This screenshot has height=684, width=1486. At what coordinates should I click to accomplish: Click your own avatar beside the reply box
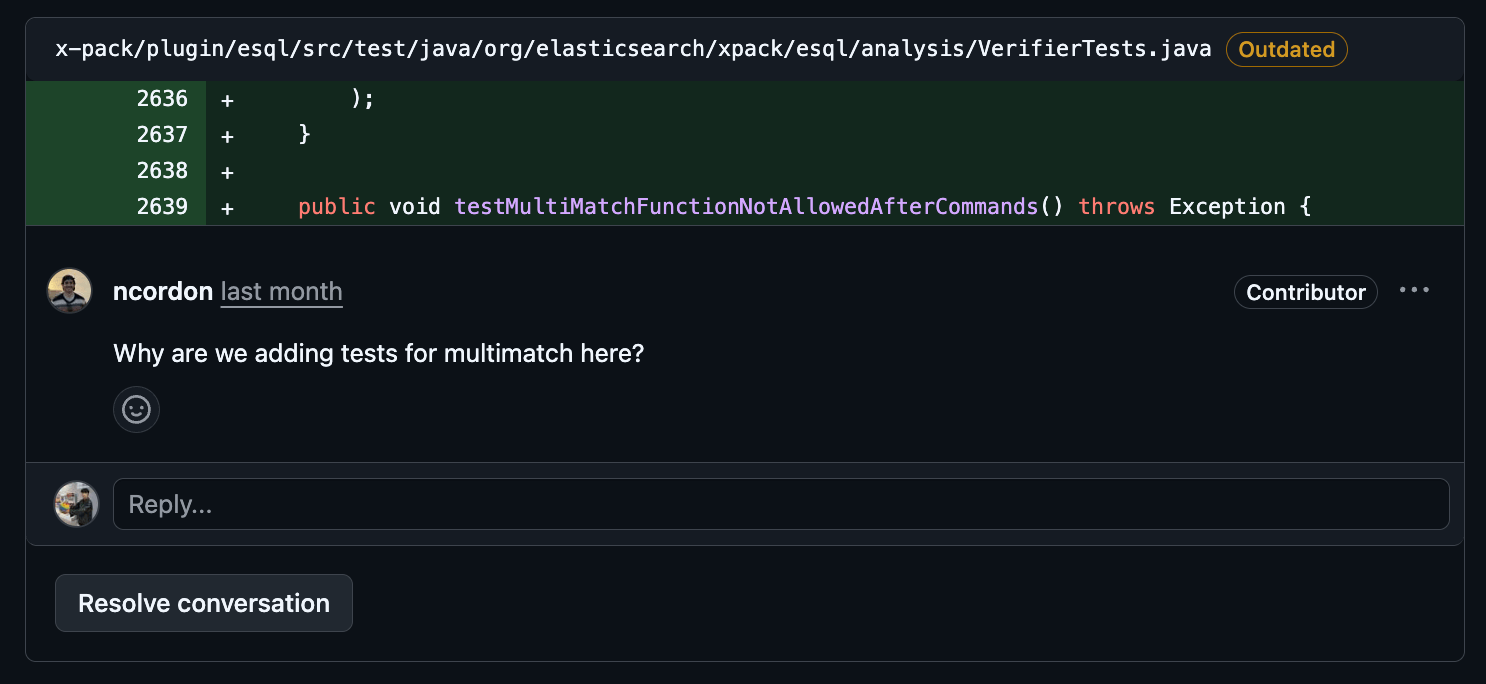[x=77, y=504]
